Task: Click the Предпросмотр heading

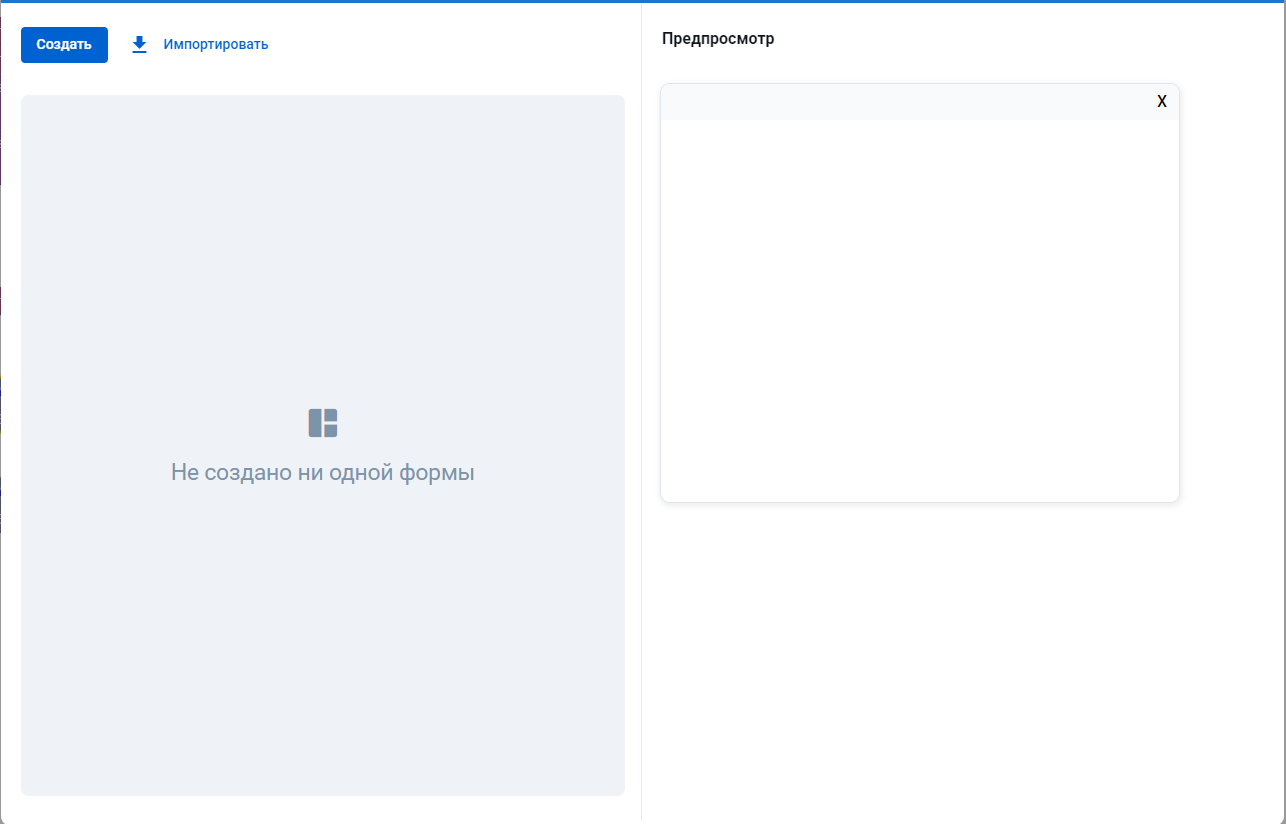Action: [718, 39]
